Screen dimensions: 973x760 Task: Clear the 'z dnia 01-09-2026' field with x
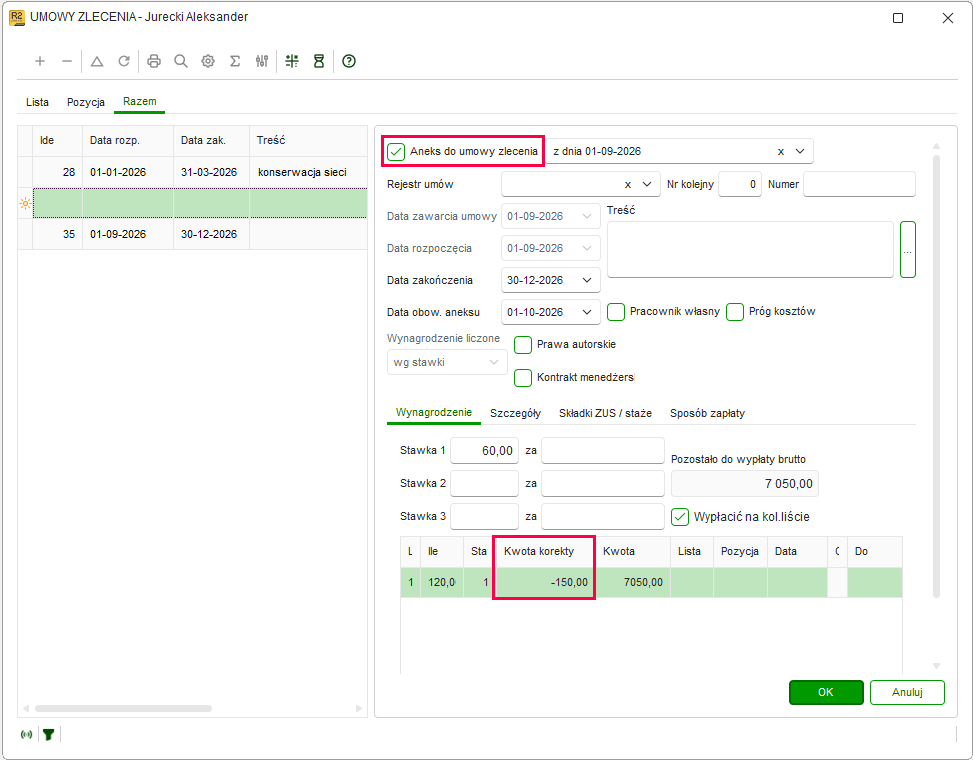781,151
